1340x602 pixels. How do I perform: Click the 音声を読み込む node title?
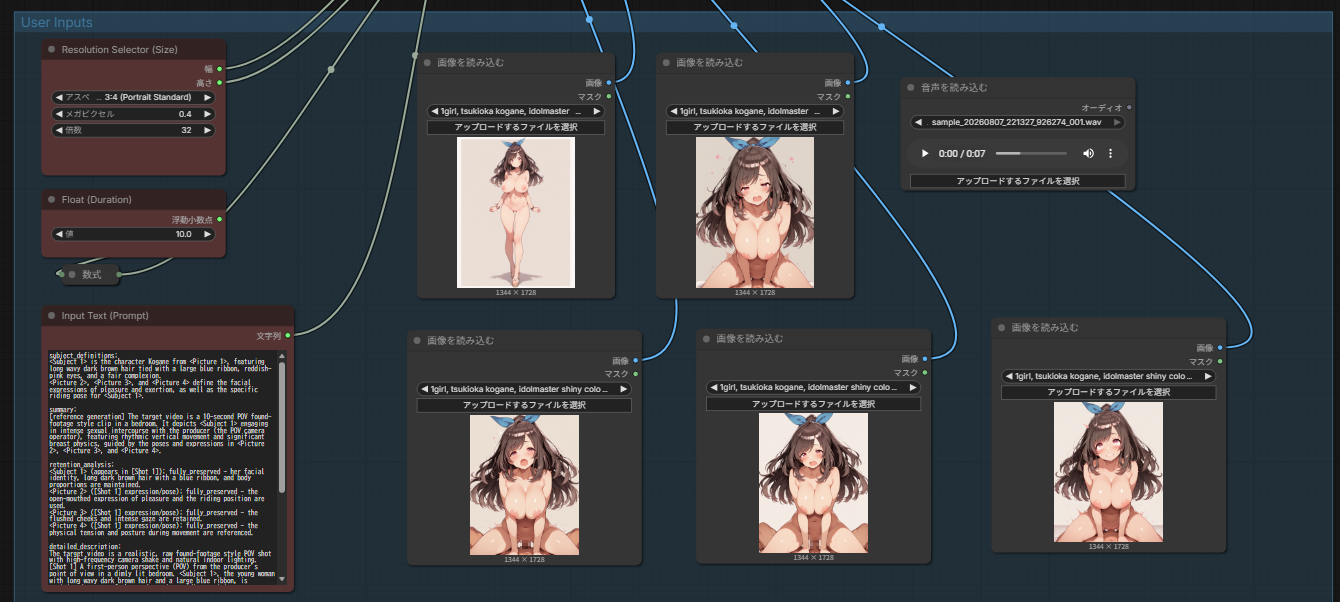click(954, 87)
